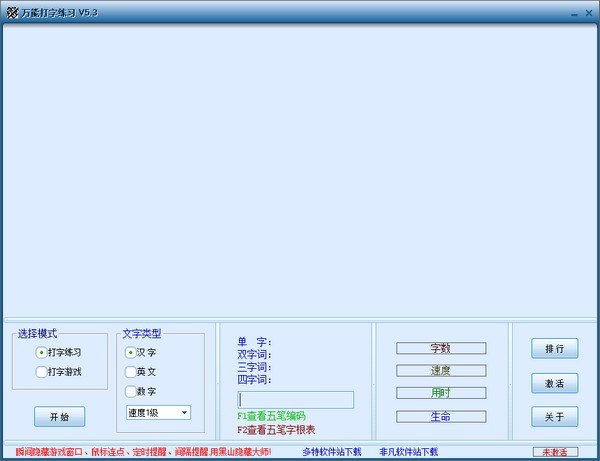The image size is (600, 461).
Task: Select 打字游戏 game mode
Action: [x=41, y=372]
